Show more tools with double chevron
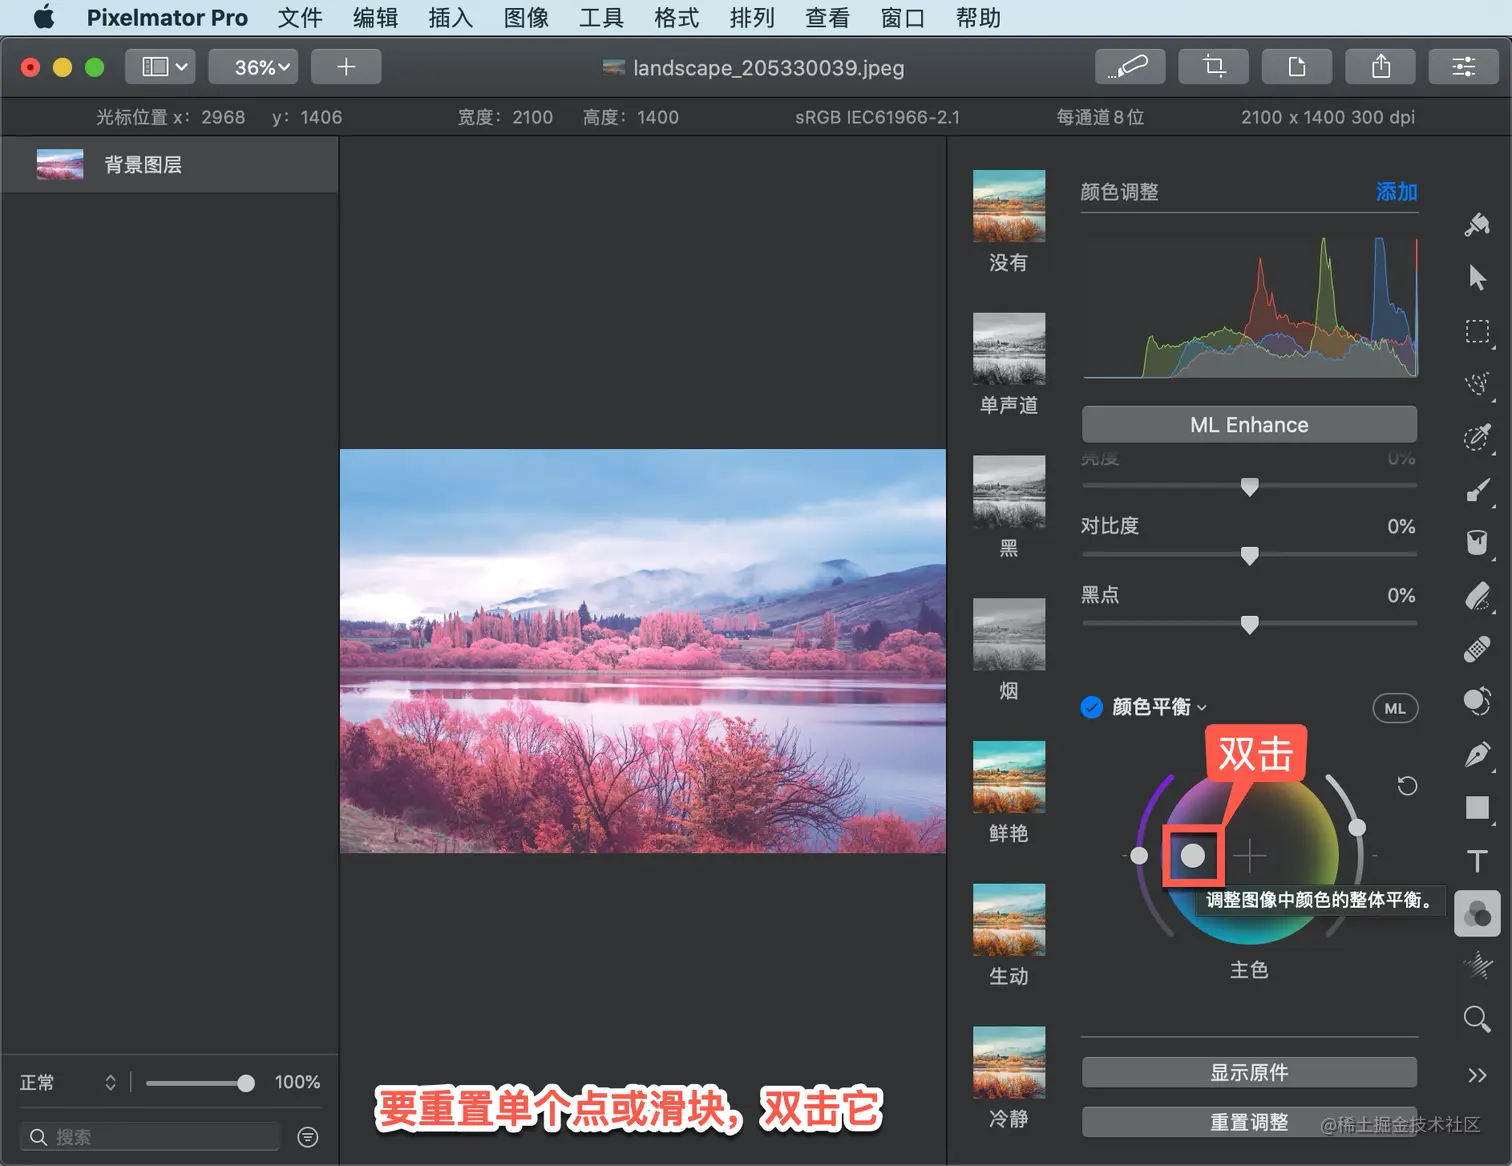The height and width of the screenshot is (1166, 1512). click(x=1477, y=1075)
